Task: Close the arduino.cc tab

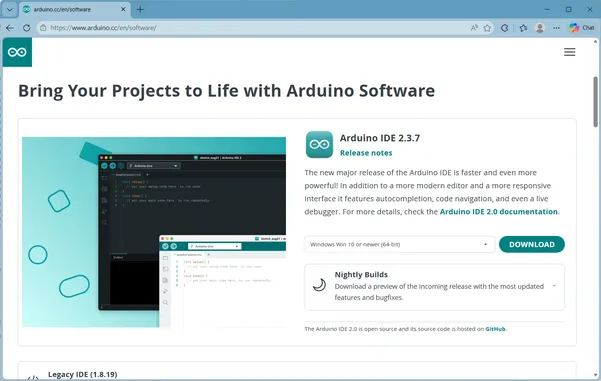Action: (123, 9)
